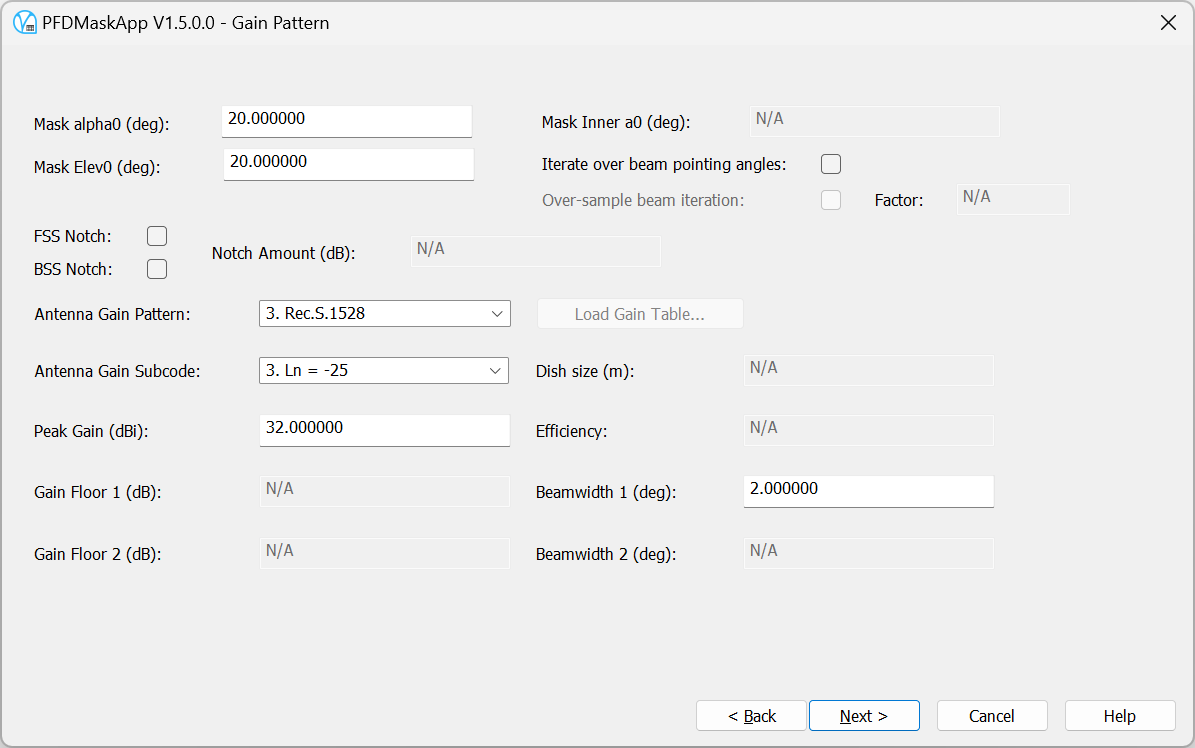
Task: Click the Next button
Action: (864, 715)
